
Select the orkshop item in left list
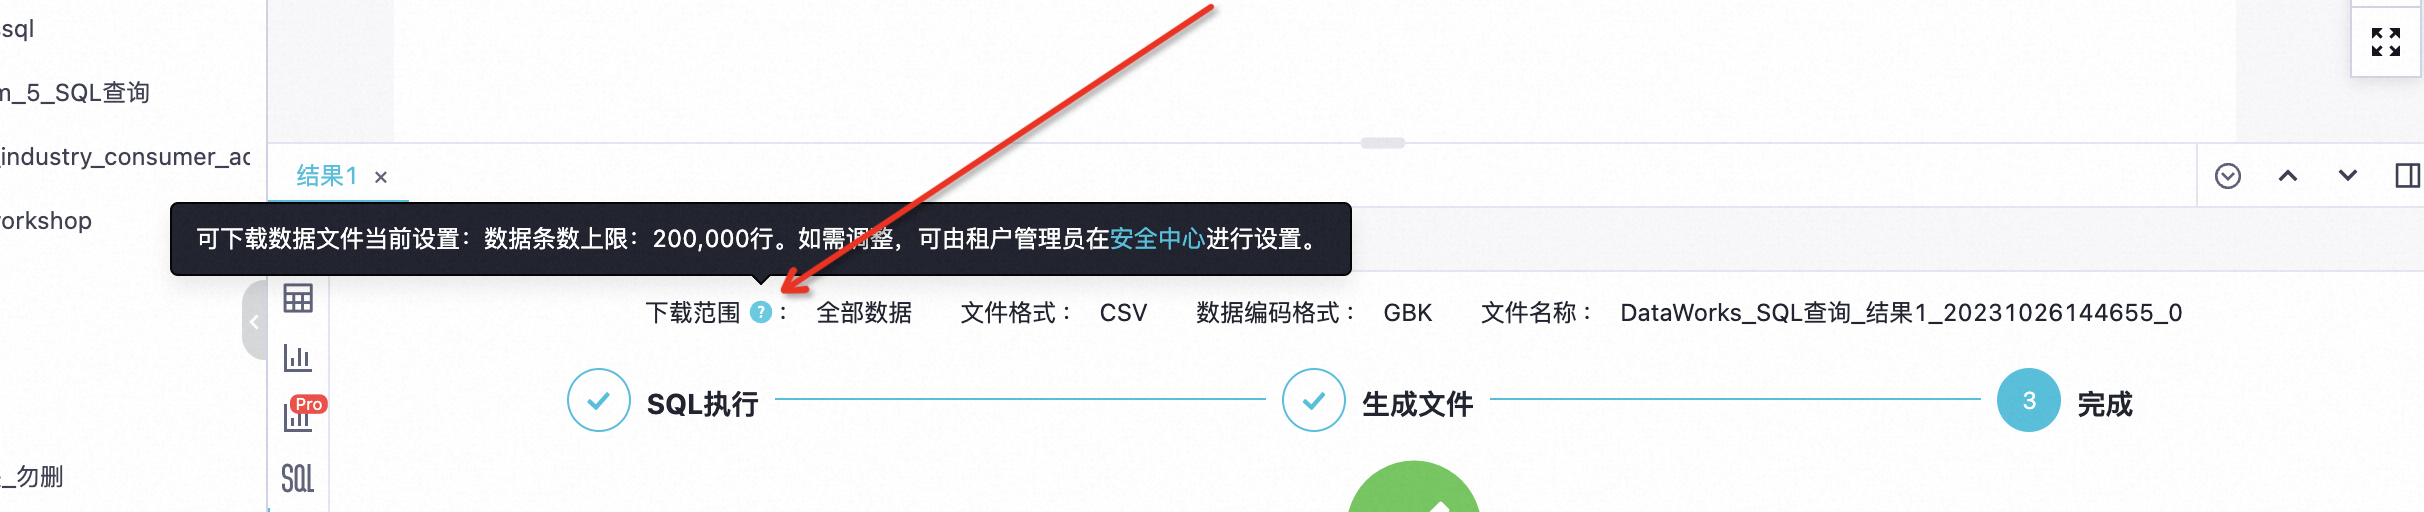[46, 221]
